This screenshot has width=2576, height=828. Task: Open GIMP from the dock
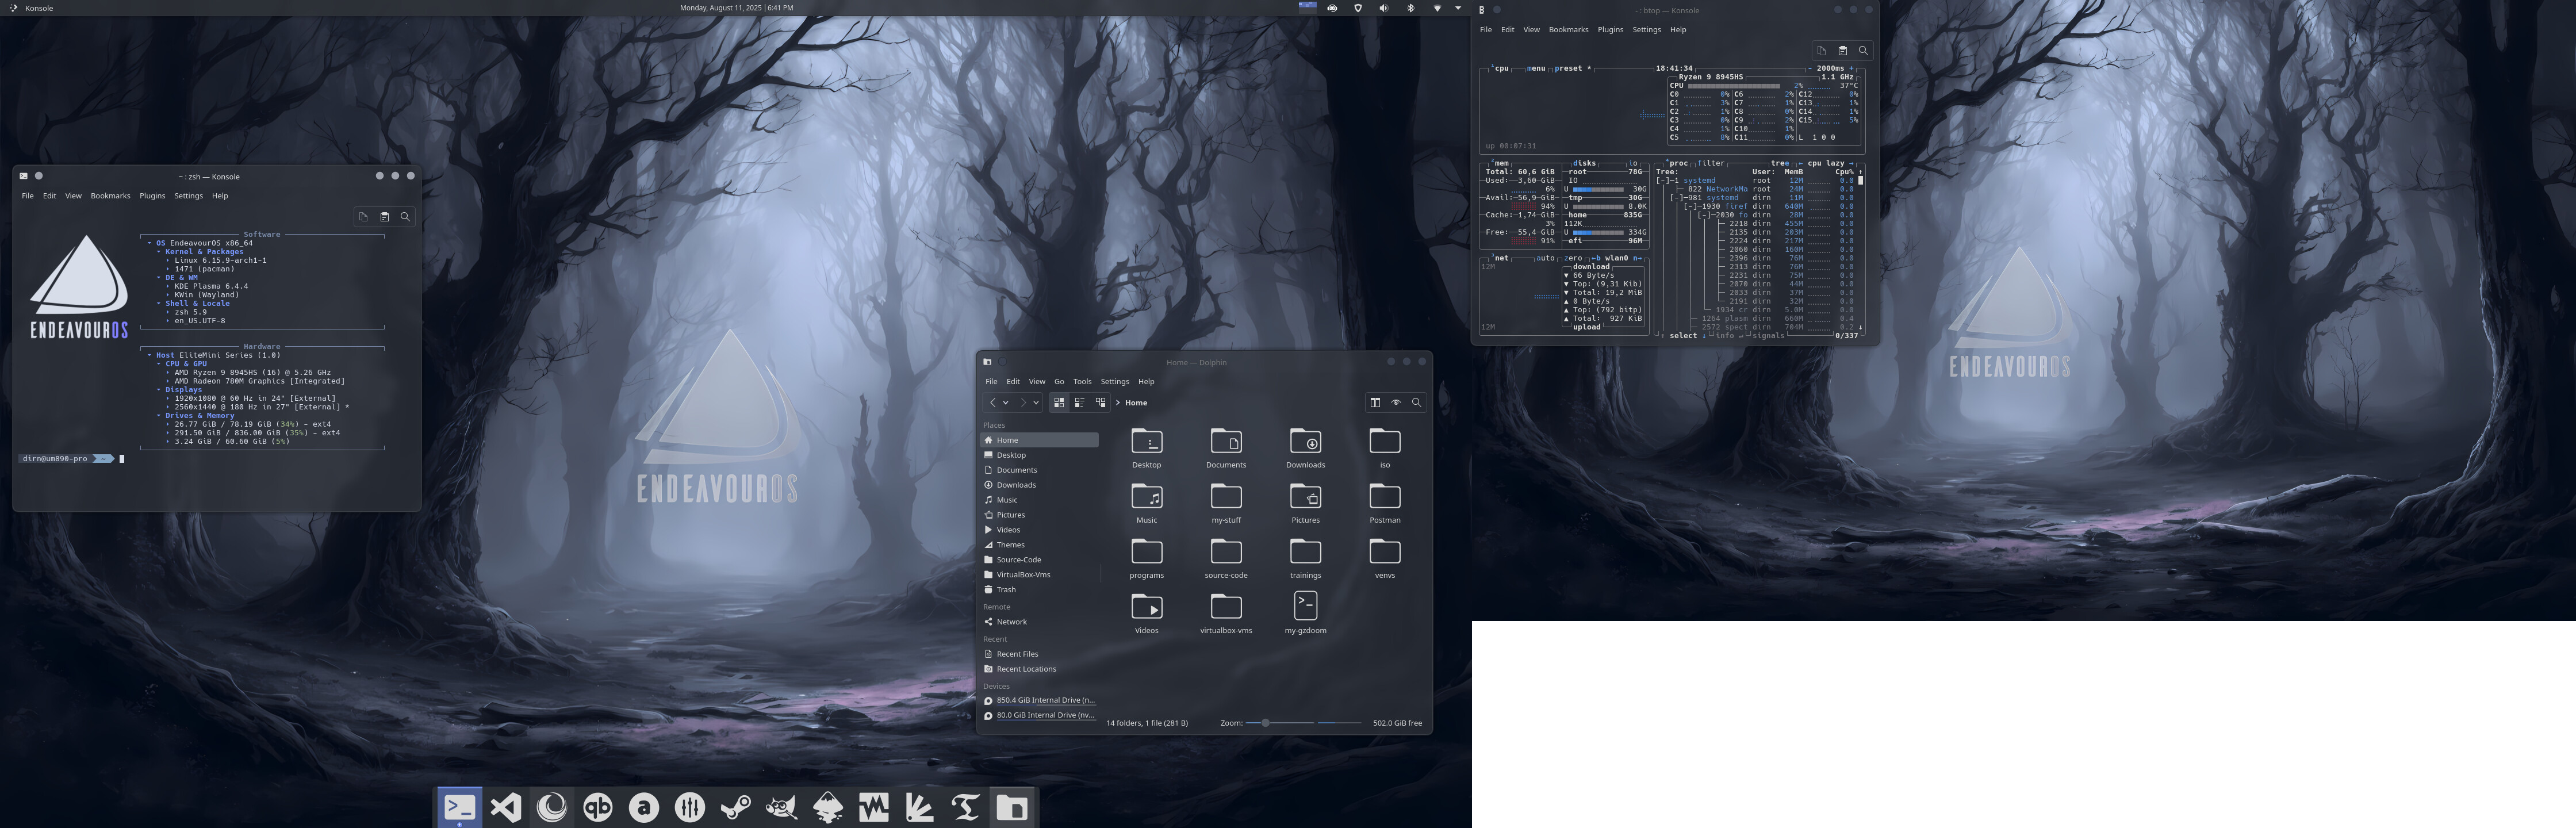(x=782, y=808)
